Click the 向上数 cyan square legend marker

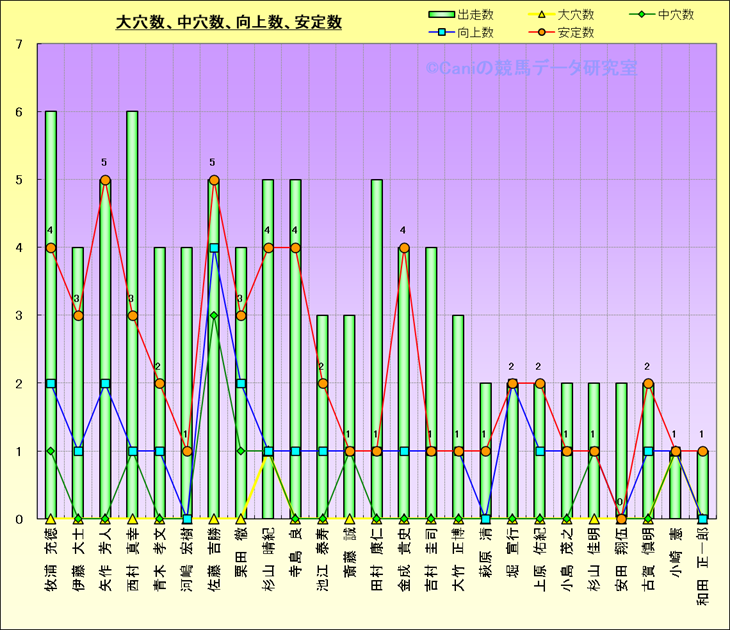[440, 32]
